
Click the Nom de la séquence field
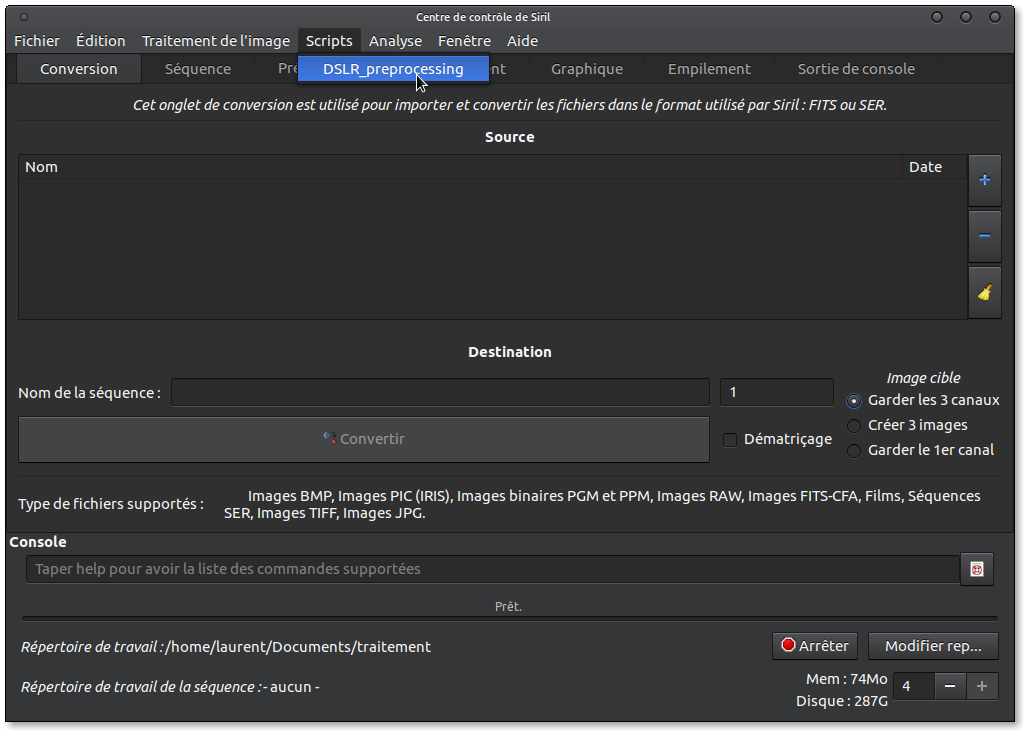(440, 393)
